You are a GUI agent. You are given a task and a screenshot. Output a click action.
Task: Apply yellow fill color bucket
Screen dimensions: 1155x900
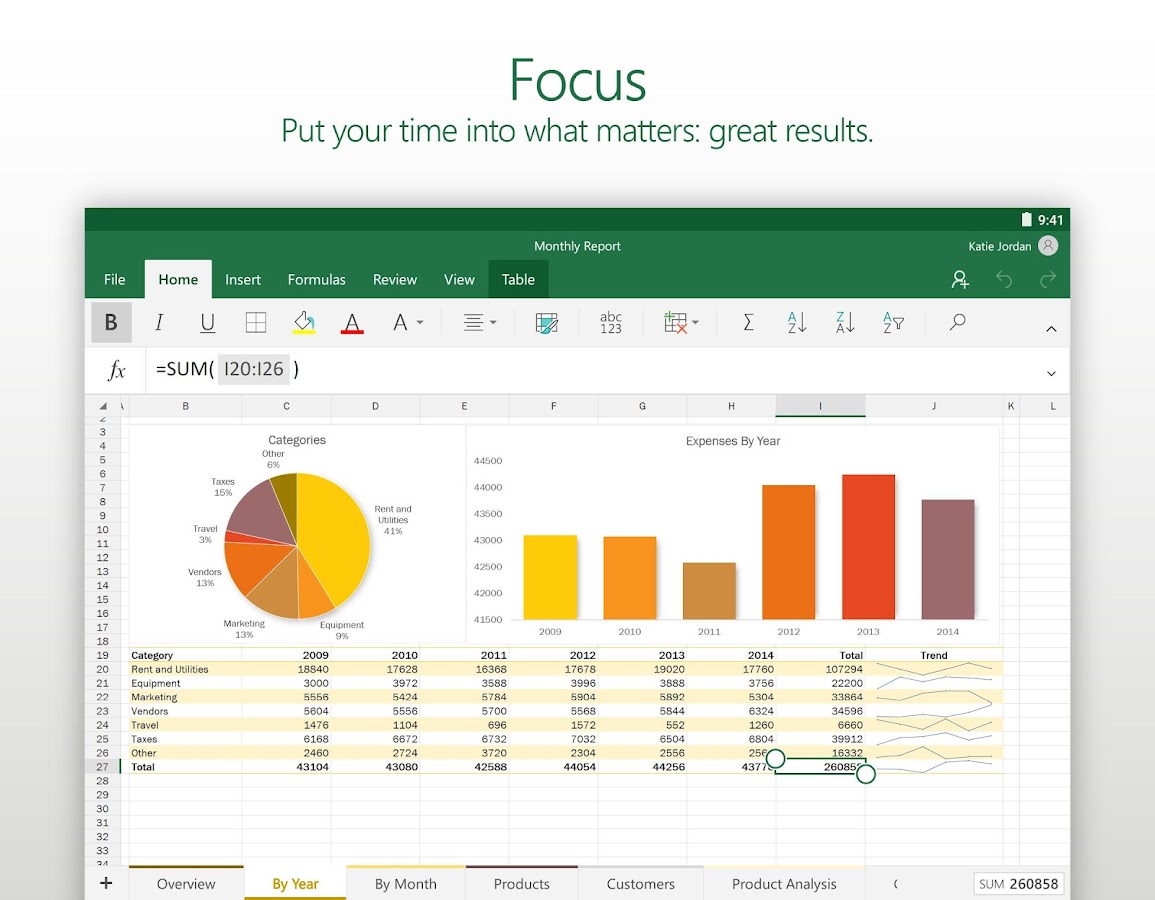click(304, 323)
